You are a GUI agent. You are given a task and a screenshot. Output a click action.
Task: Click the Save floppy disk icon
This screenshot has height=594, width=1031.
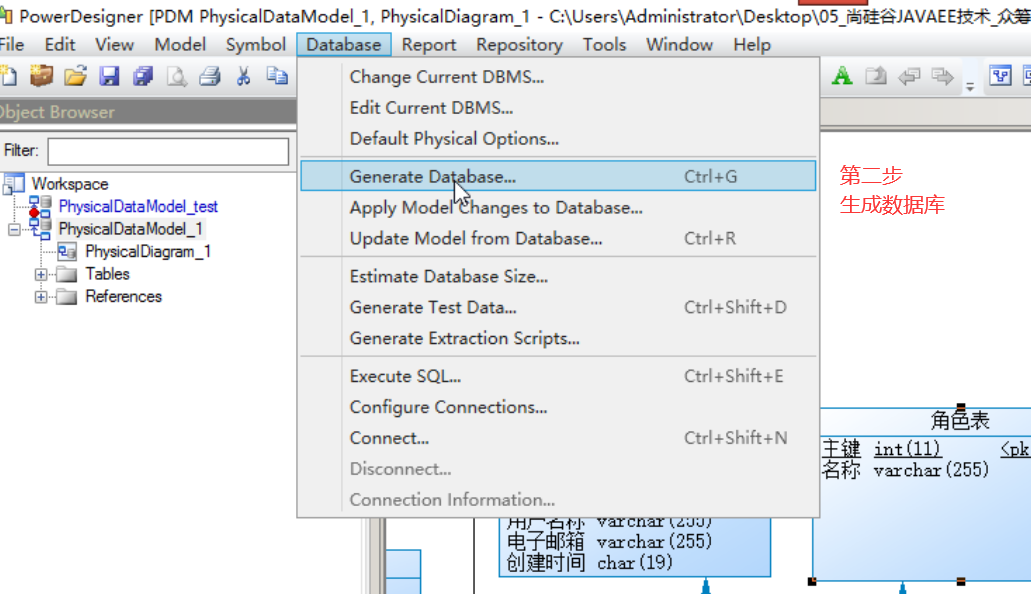tap(109, 76)
